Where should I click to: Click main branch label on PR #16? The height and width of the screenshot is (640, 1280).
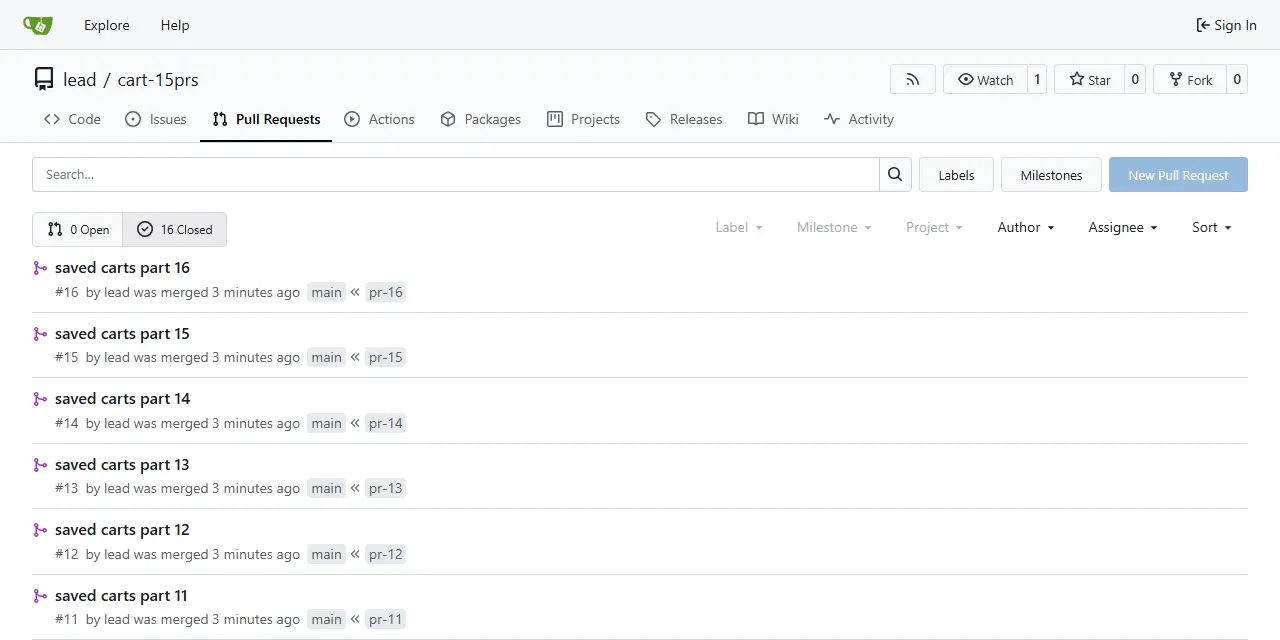point(326,292)
